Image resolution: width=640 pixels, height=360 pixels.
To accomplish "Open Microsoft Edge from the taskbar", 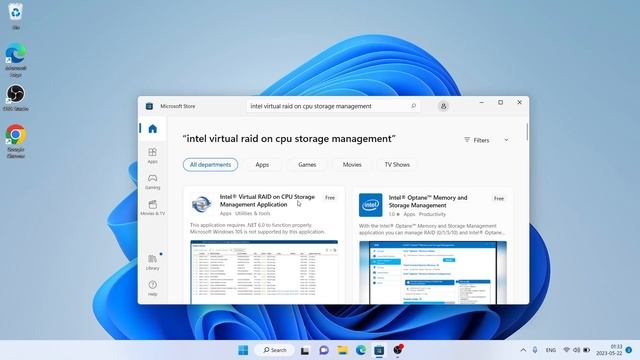I will [361, 350].
